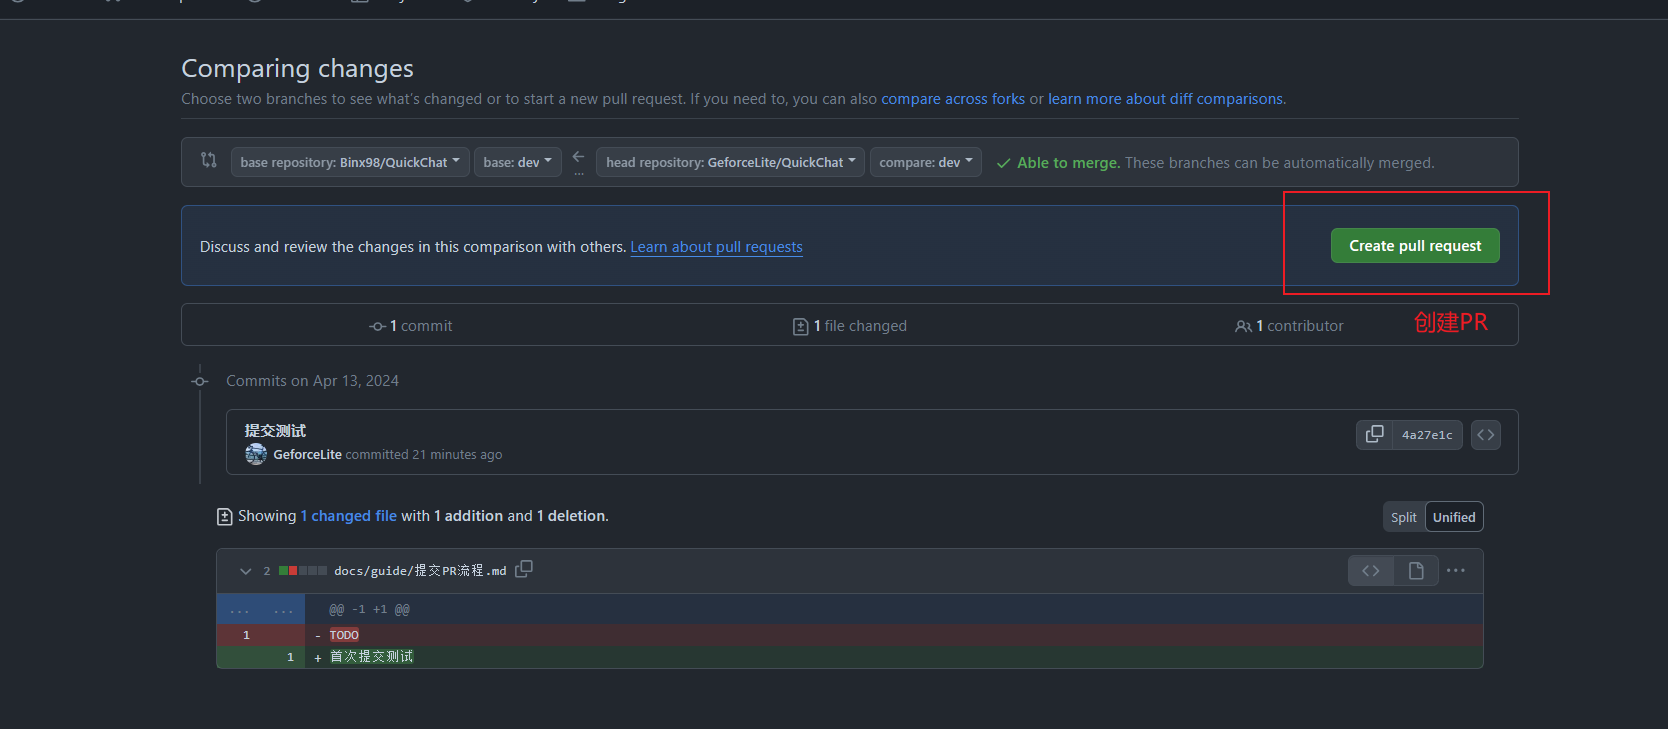
Task: Click the hunk header @@ -1 +1 @@
Action: coord(369,609)
